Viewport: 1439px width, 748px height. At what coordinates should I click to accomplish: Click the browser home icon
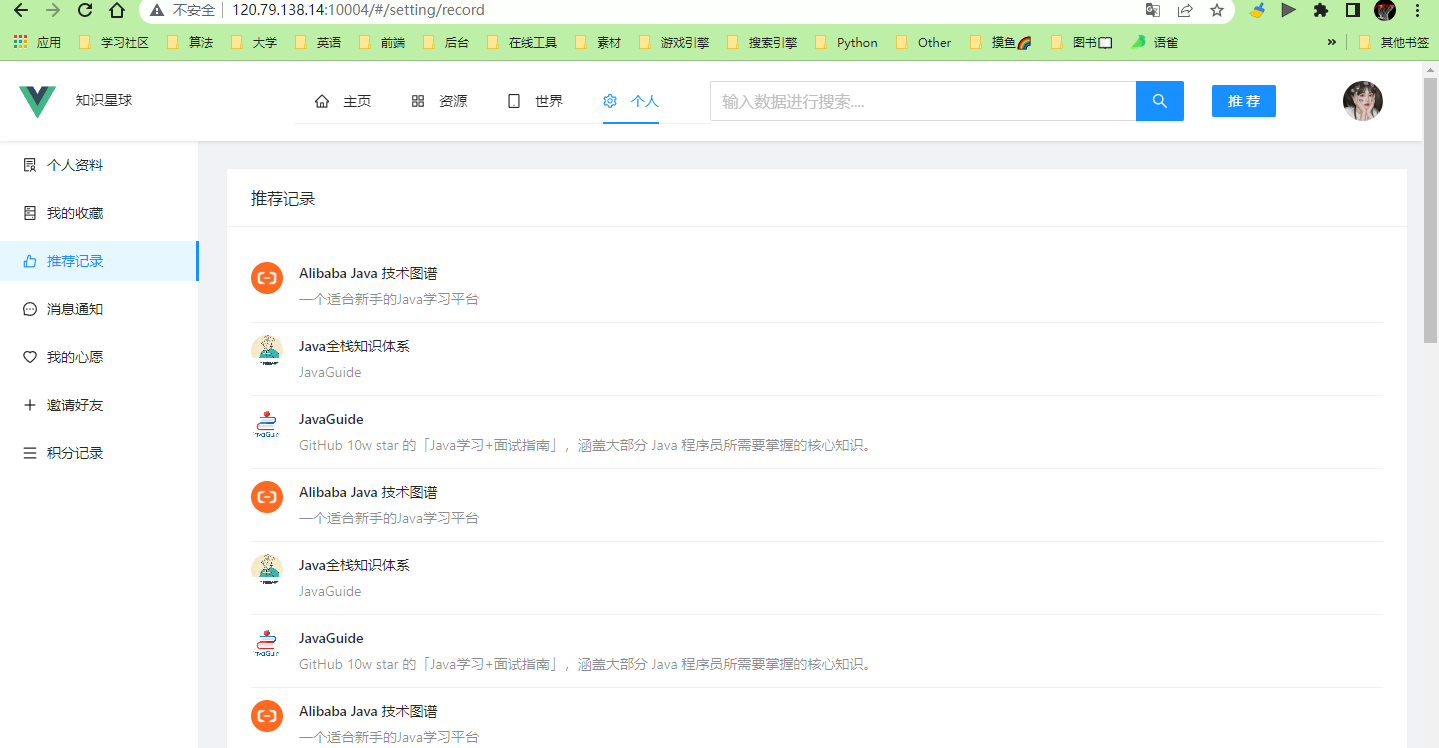(117, 10)
